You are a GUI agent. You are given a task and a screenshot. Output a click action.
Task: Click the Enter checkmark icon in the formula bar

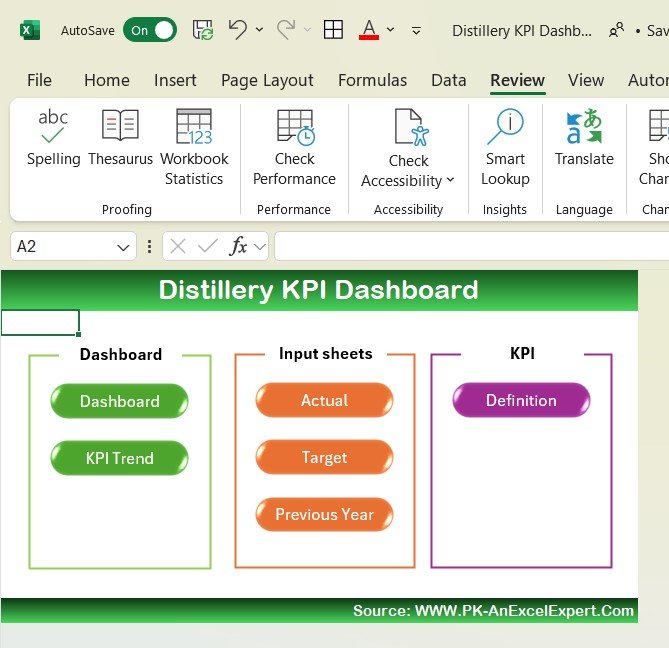pos(208,246)
